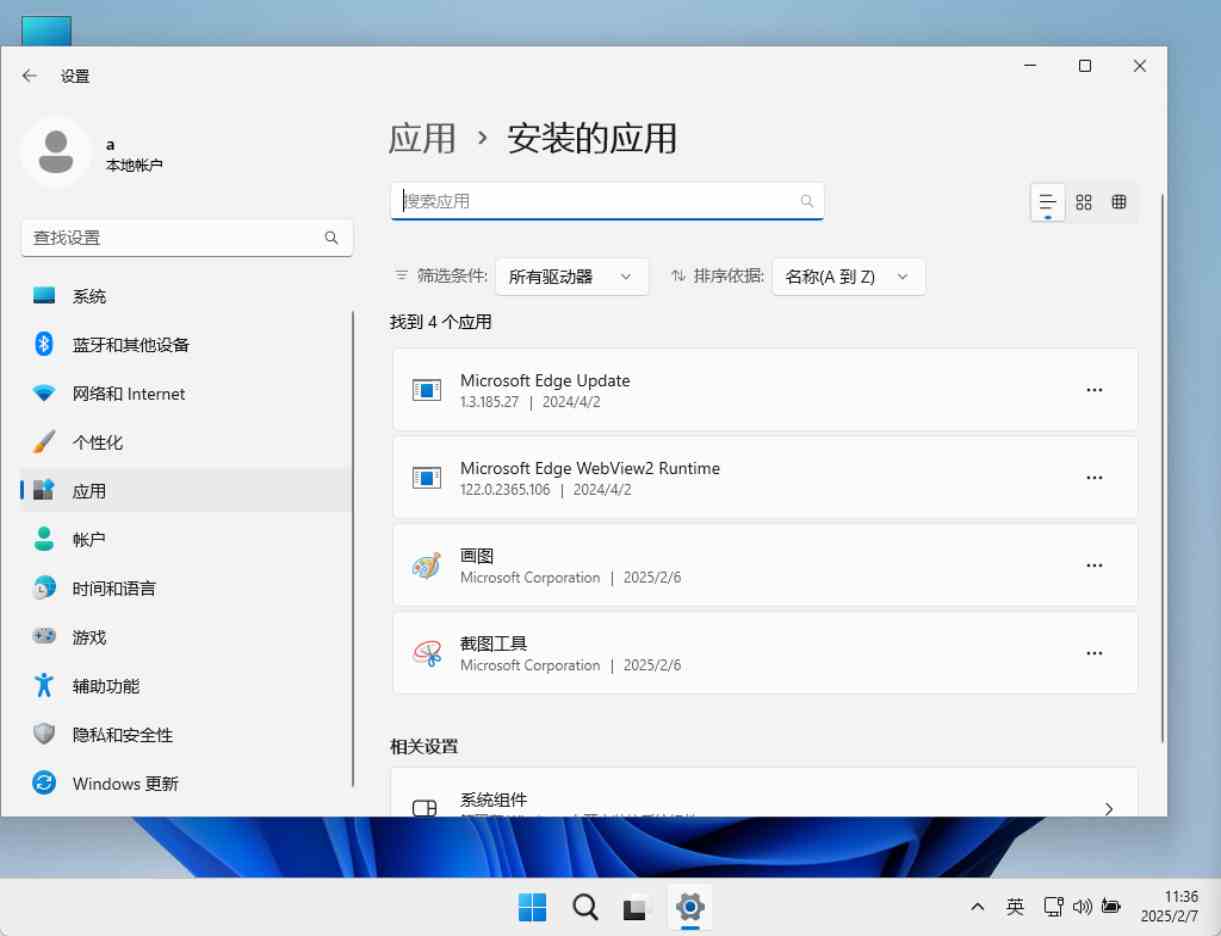The image size is (1221, 936).
Task: Select 时间和语言 label in the sidebar
Action: 114,588
